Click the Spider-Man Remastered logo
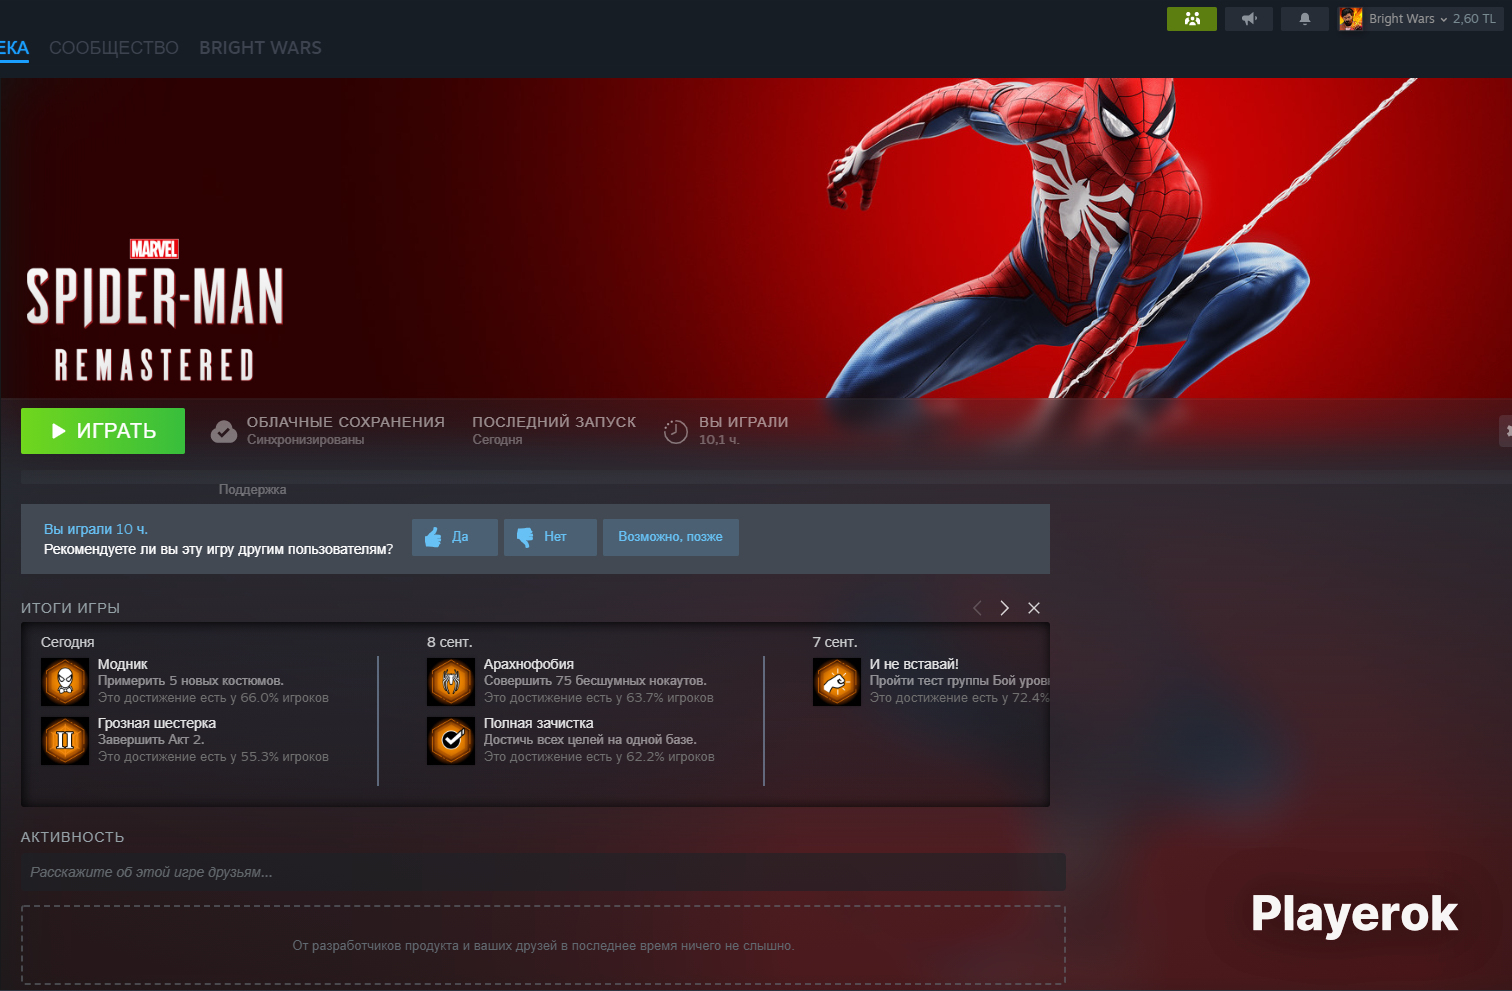The width and height of the screenshot is (1512, 991). point(155,311)
